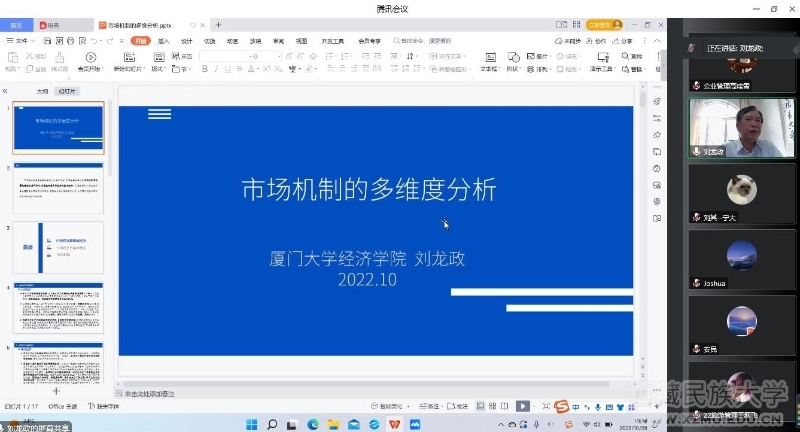Click the WPS icon in Windows taskbar
This screenshot has width=800, height=432.
click(x=394, y=424)
